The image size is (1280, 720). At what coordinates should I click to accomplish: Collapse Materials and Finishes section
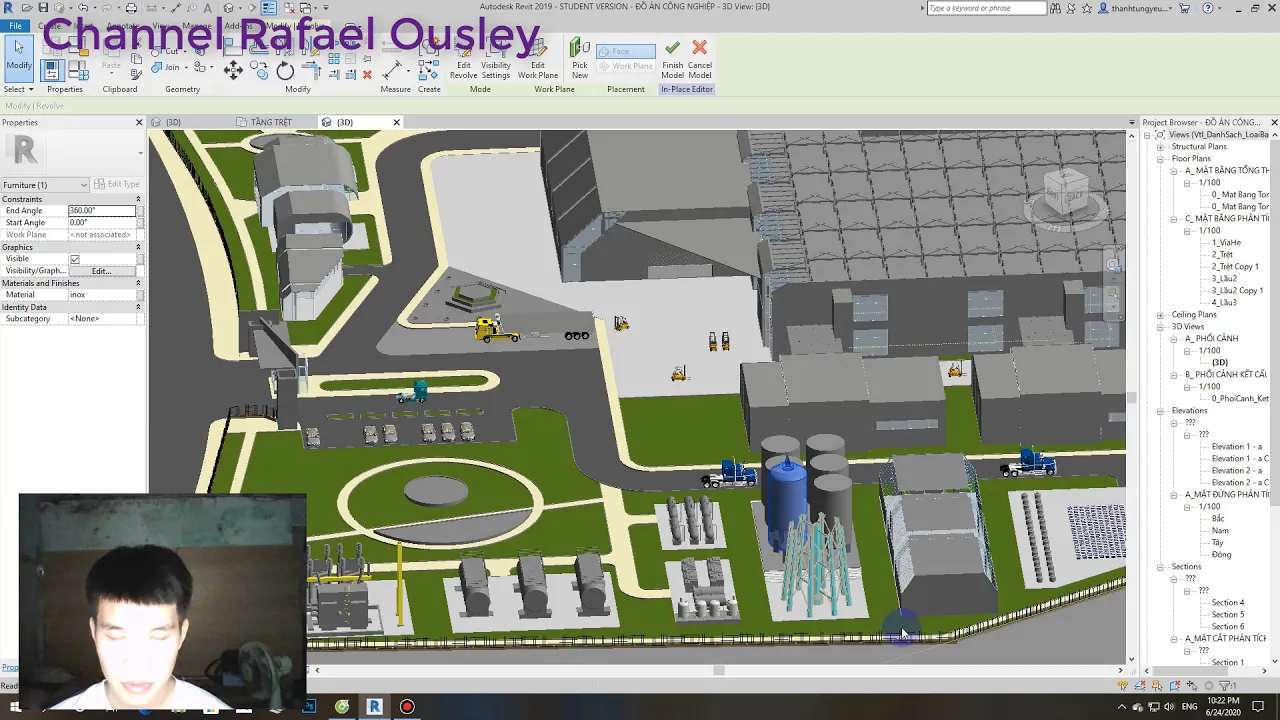point(138,283)
